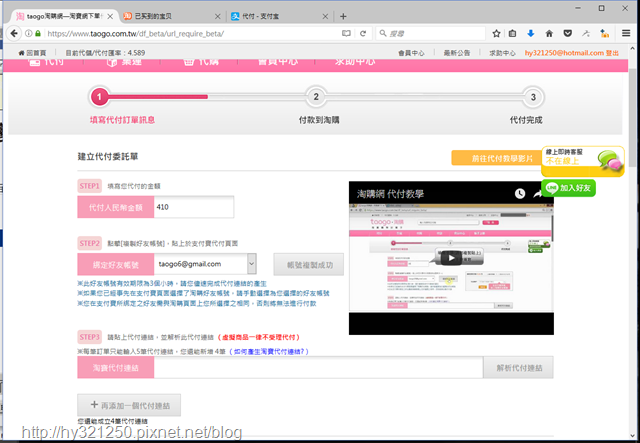Open downloads arrow icon
The width and height of the screenshot is (640, 443).
531,33
